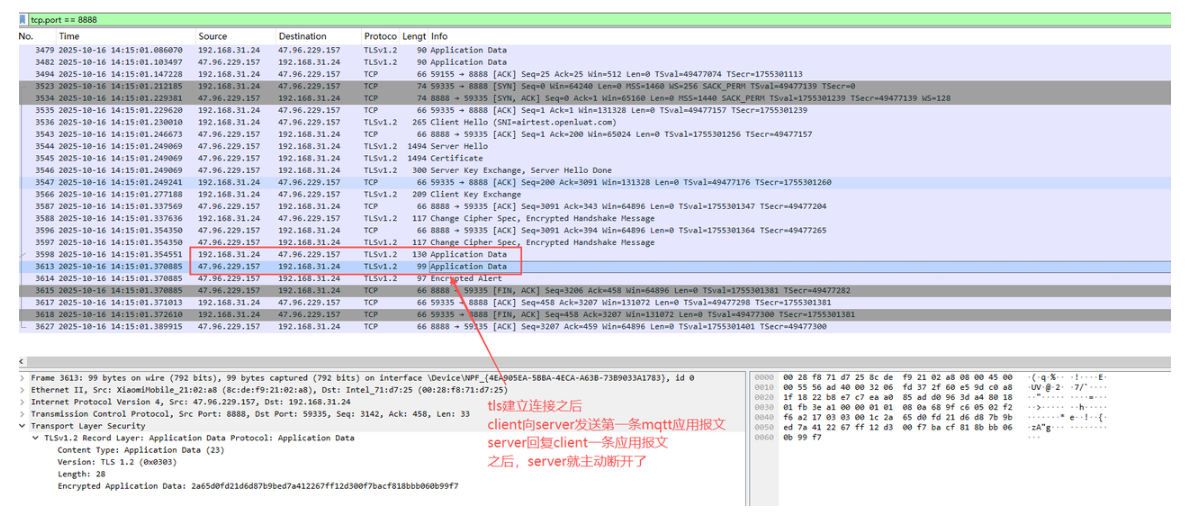Expand the Ethernet II detail node
This screenshot has width=1193, height=527.
pyautogui.click(x=22, y=390)
